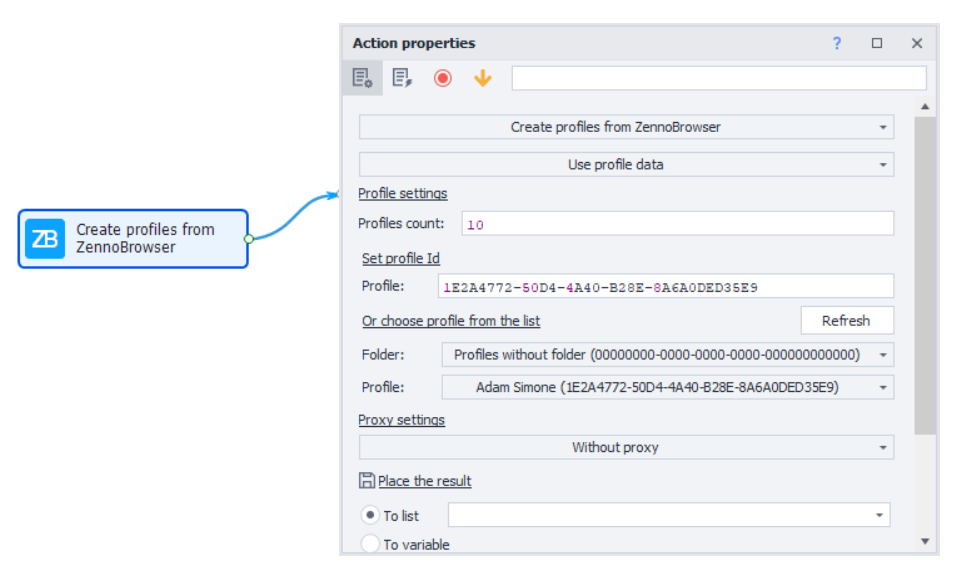Open Create profiles from ZennoBrowser dropdown
Viewport: 975px width, 574px height.
point(626,127)
